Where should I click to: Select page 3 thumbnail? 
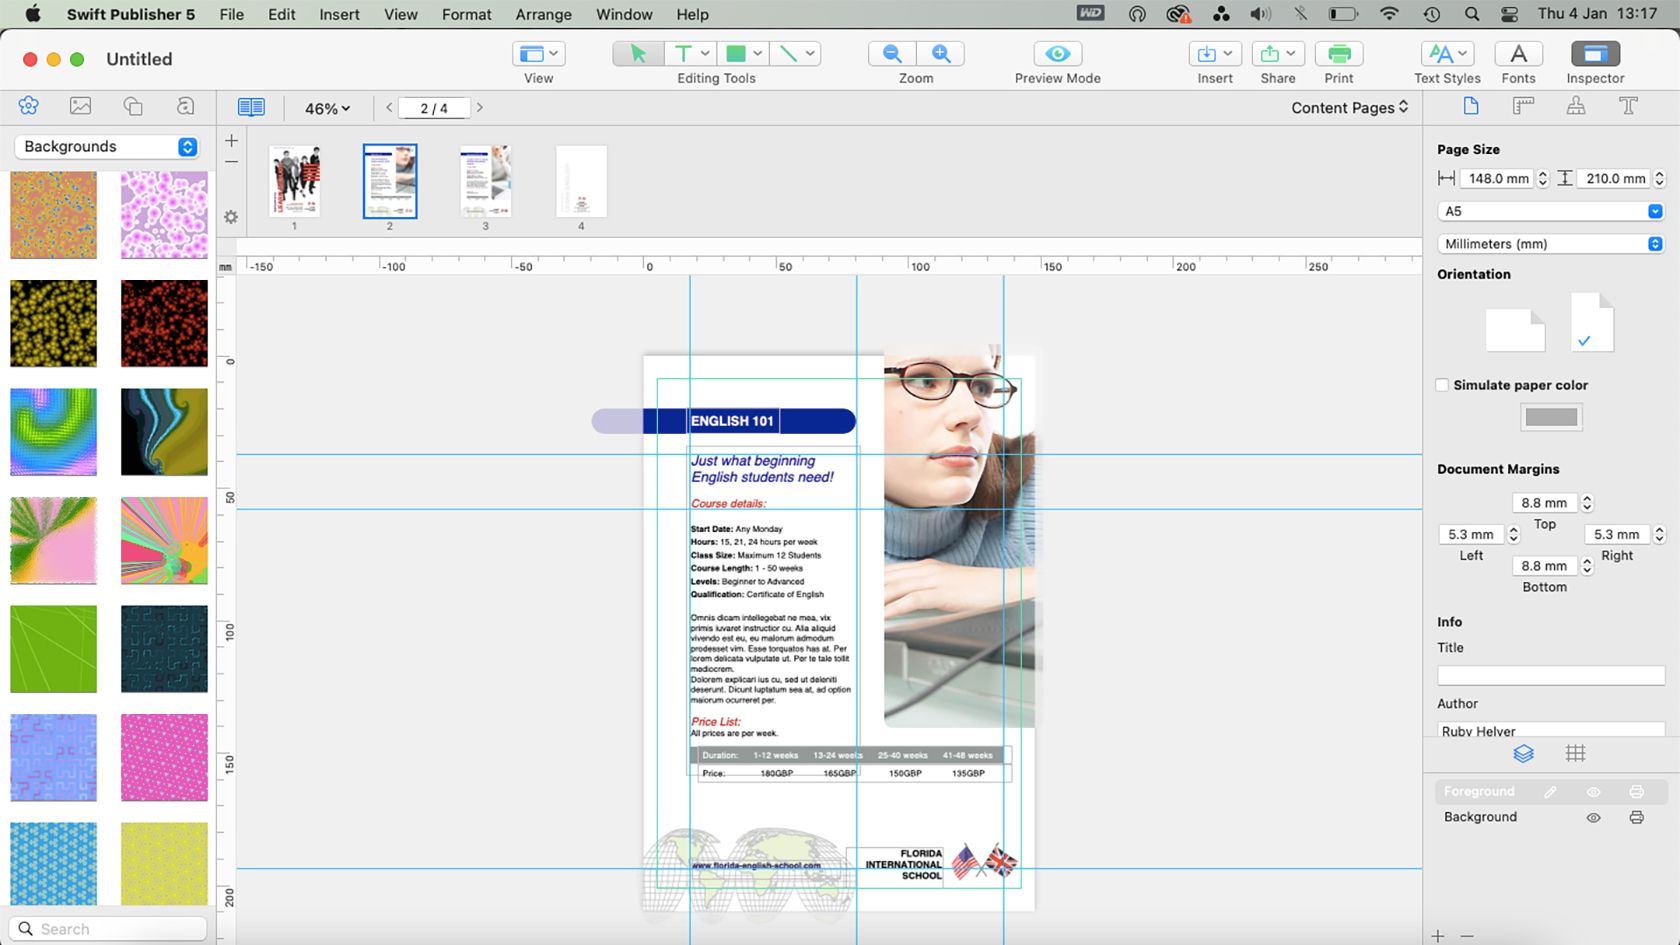coord(486,181)
